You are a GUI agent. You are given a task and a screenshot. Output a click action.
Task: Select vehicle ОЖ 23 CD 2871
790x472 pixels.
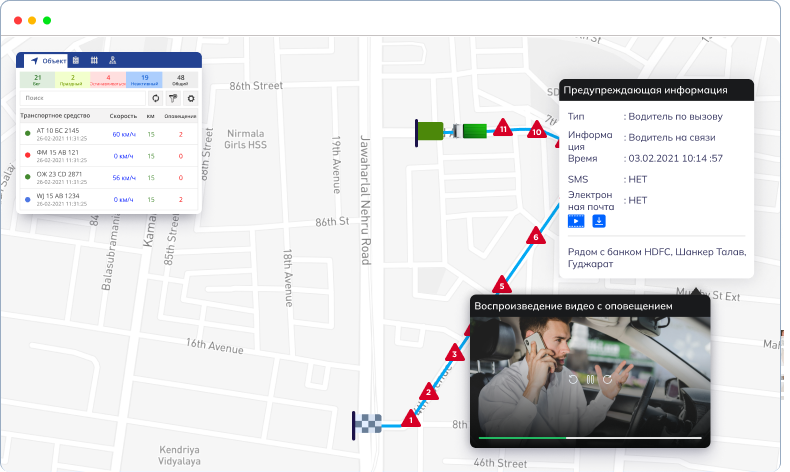click(x=108, y=177)
